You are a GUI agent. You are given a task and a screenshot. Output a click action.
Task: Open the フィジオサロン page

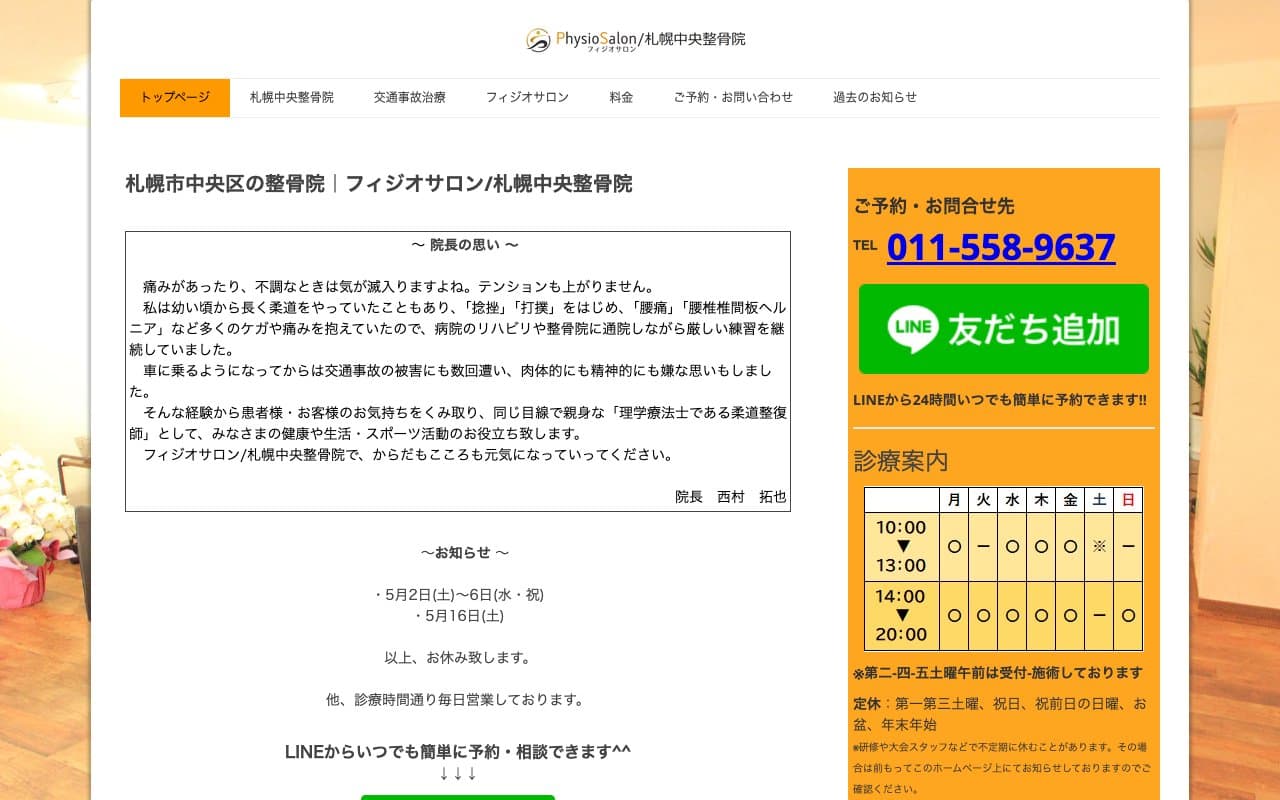[527, 97]
